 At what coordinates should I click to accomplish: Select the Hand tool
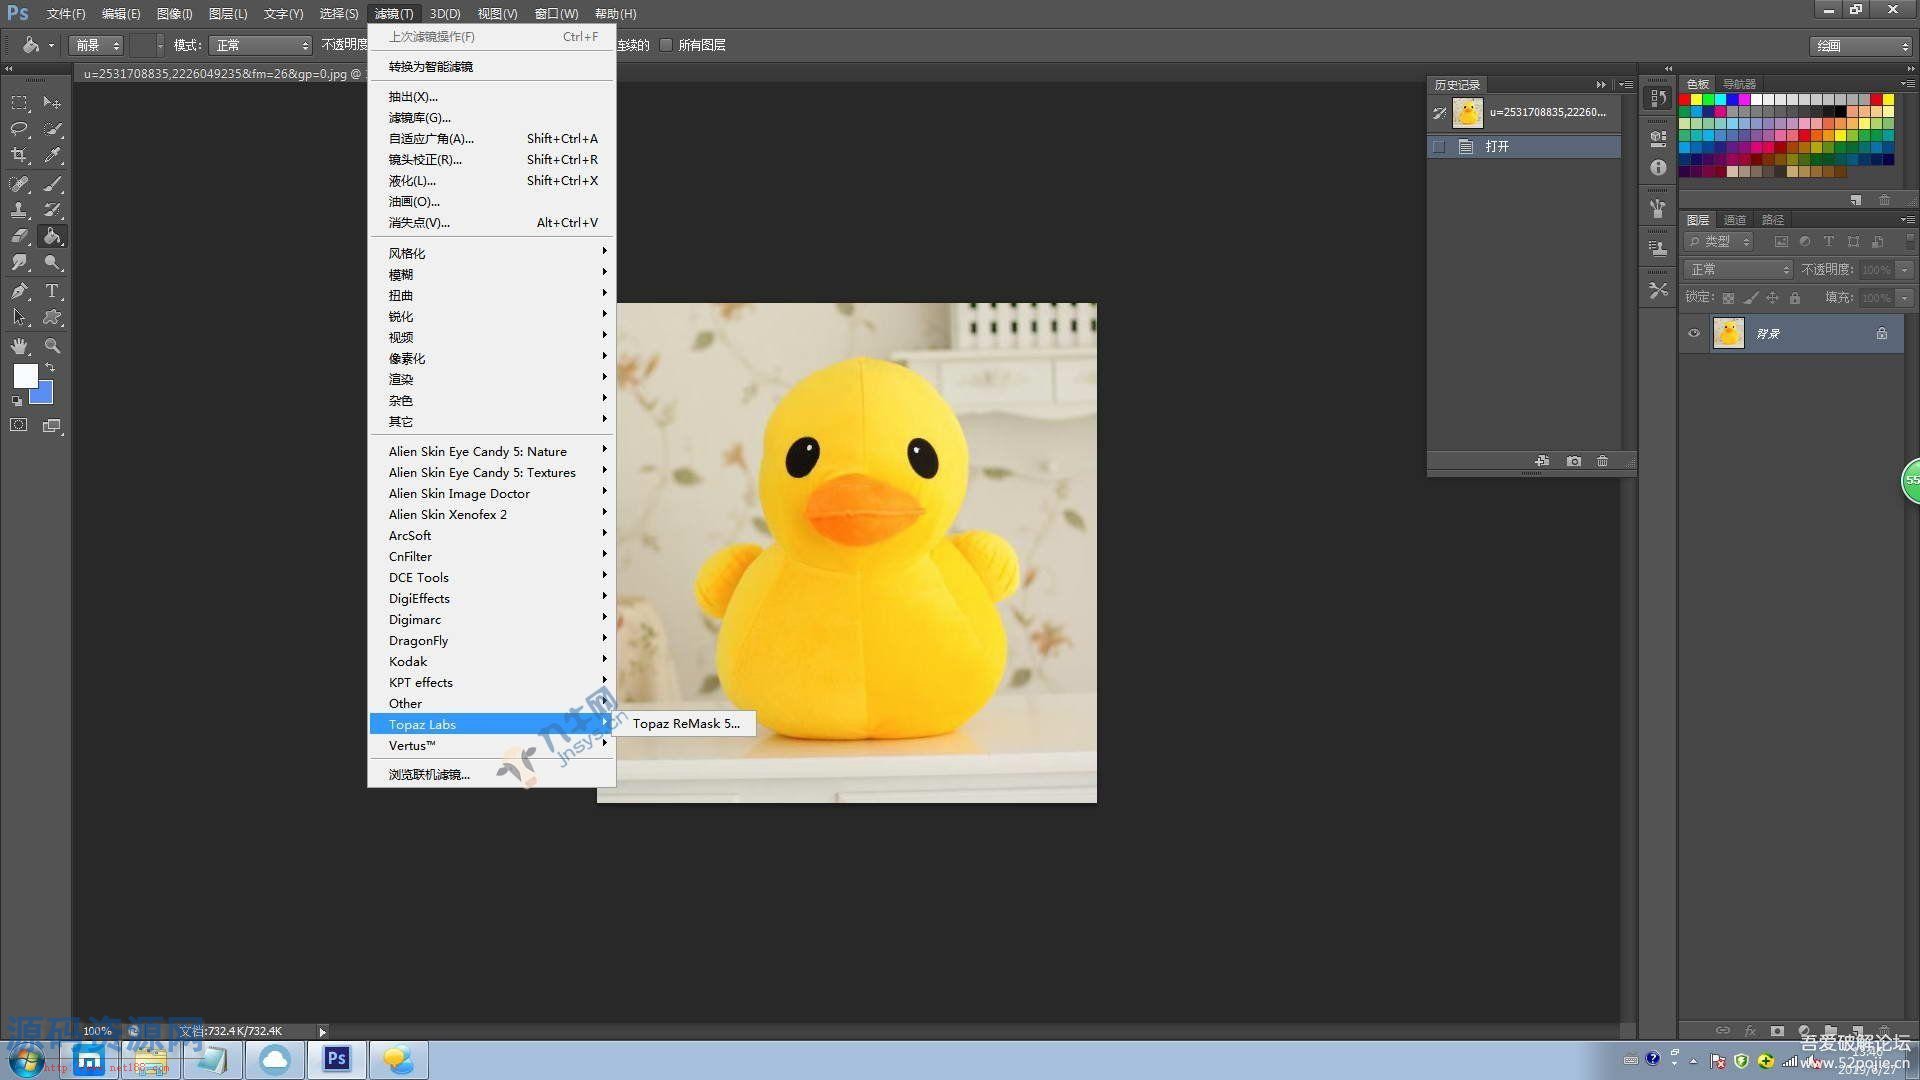[x=19, y=346]
